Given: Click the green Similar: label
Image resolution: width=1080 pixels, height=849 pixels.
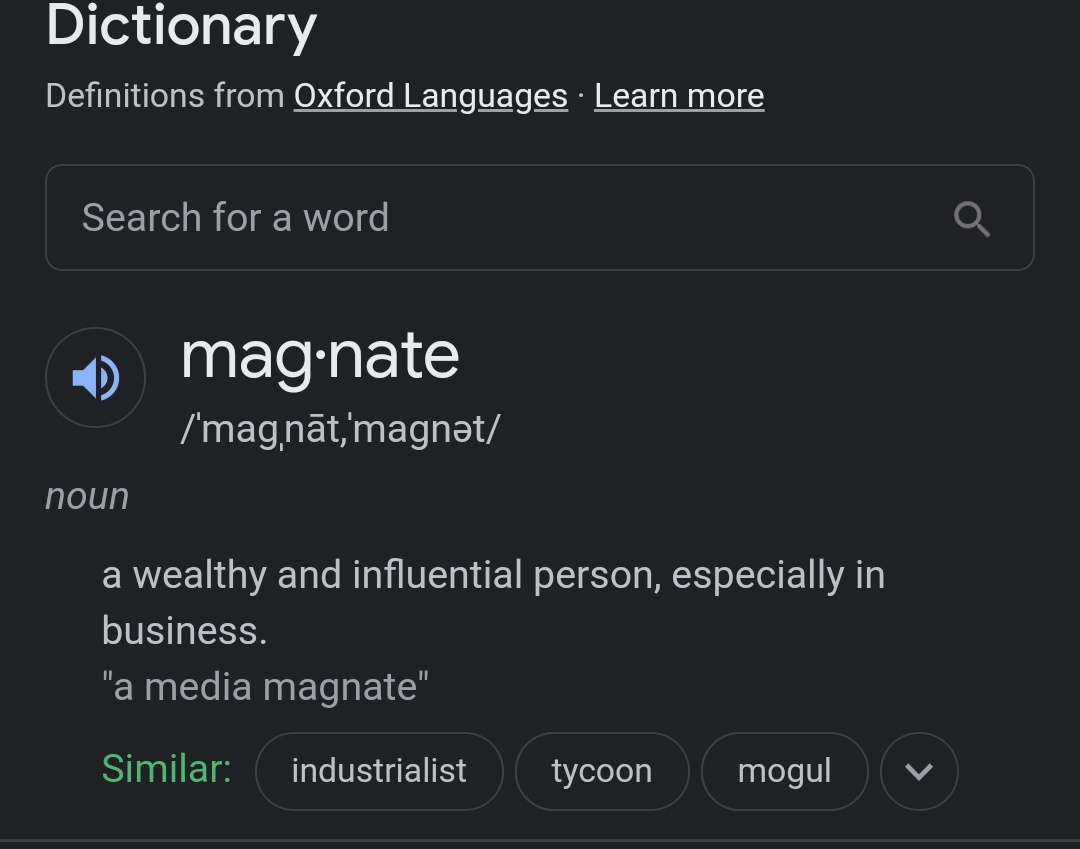Looking at the screenshot, I should tap(166, 769).
